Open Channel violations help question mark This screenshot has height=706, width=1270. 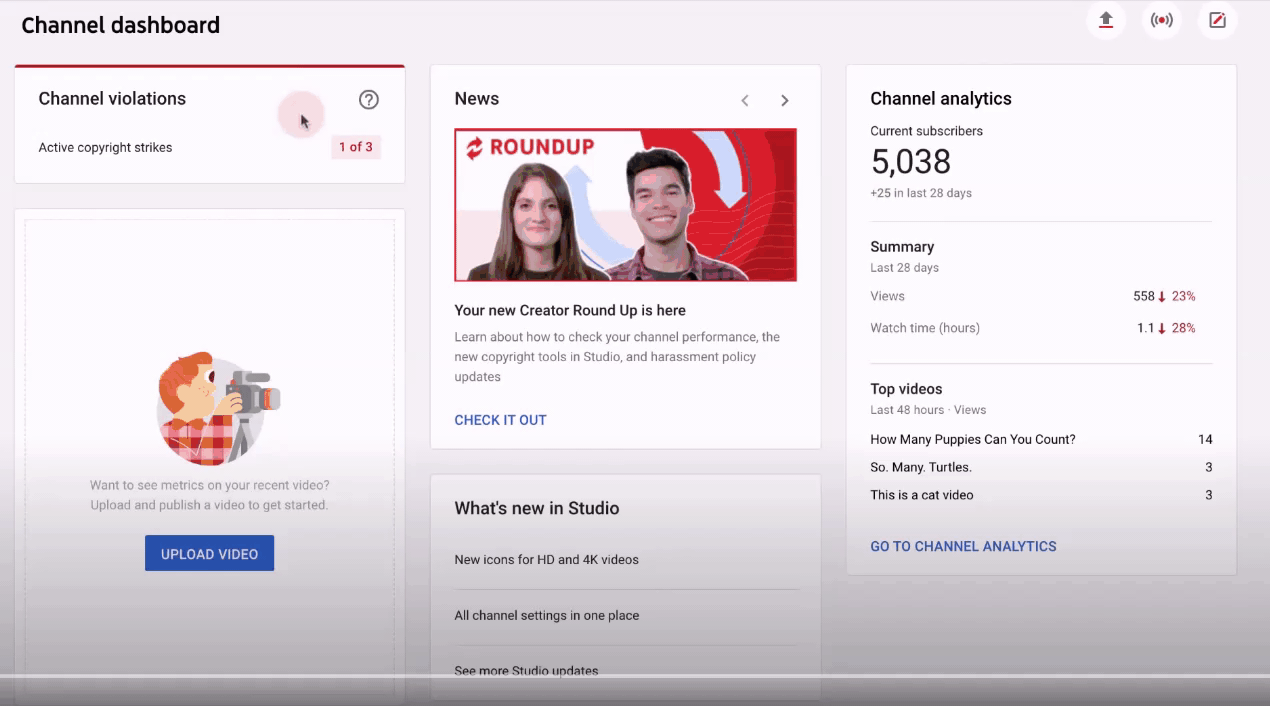369,99
